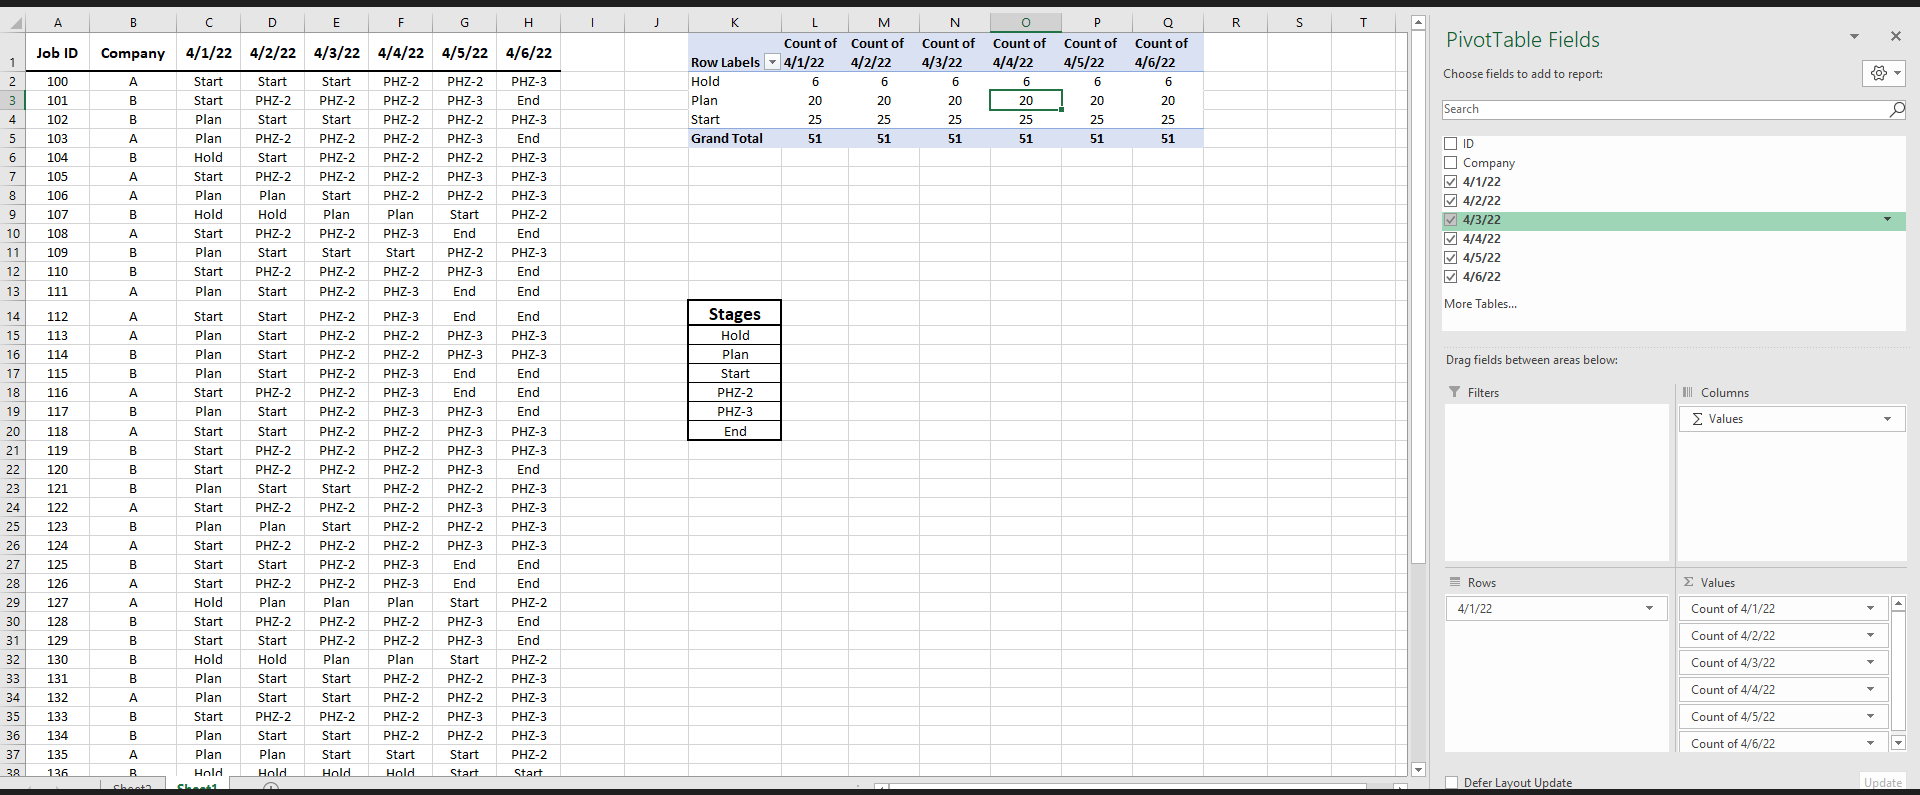Click the Stages heading cell
The image size is (1920, 795).
click(x=735, y=313)
